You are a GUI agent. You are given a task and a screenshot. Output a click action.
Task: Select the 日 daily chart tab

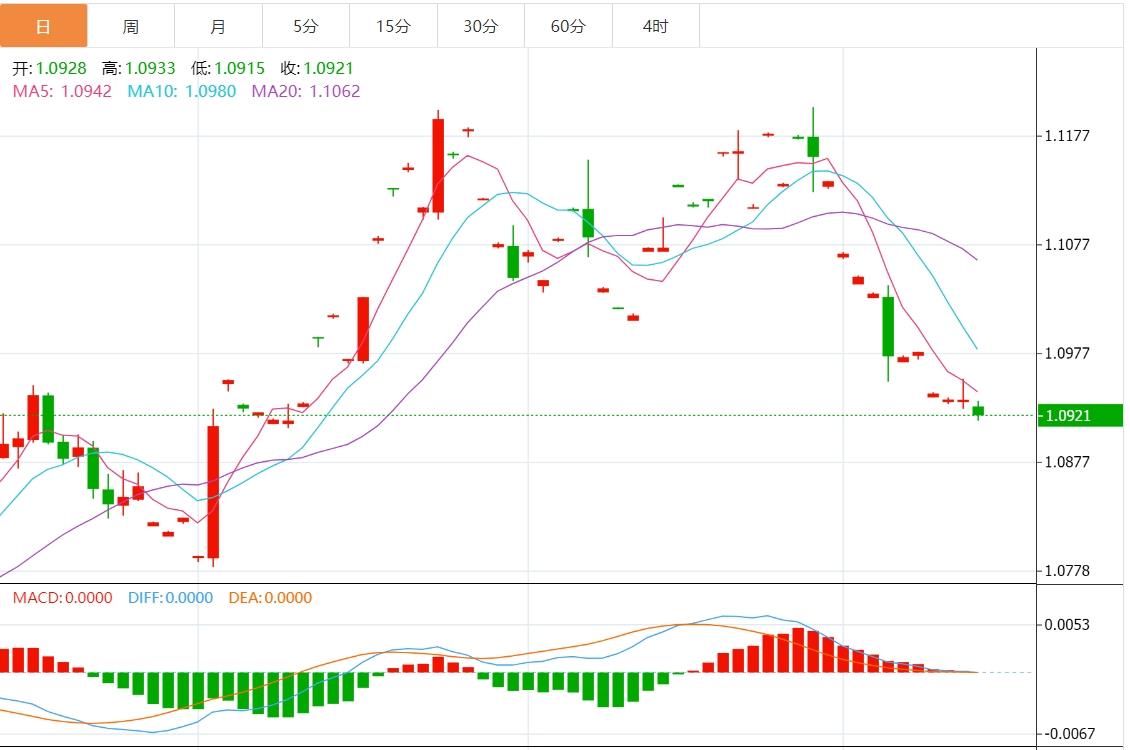tap(43, 26)
